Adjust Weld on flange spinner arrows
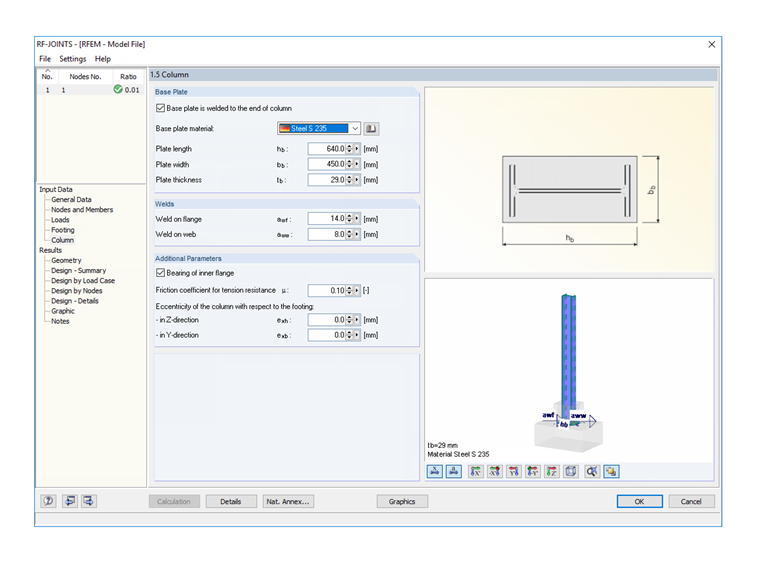This screenshot has height=570, width=760. tap(349, 219)
